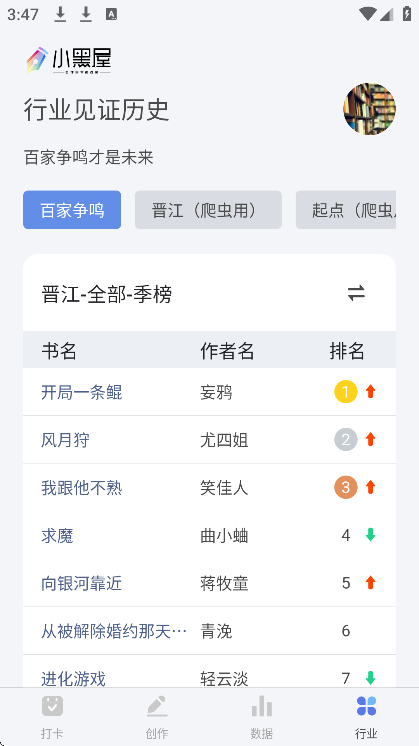
Task: Tap the silver rank 2 badge
Action: point(346,440)
